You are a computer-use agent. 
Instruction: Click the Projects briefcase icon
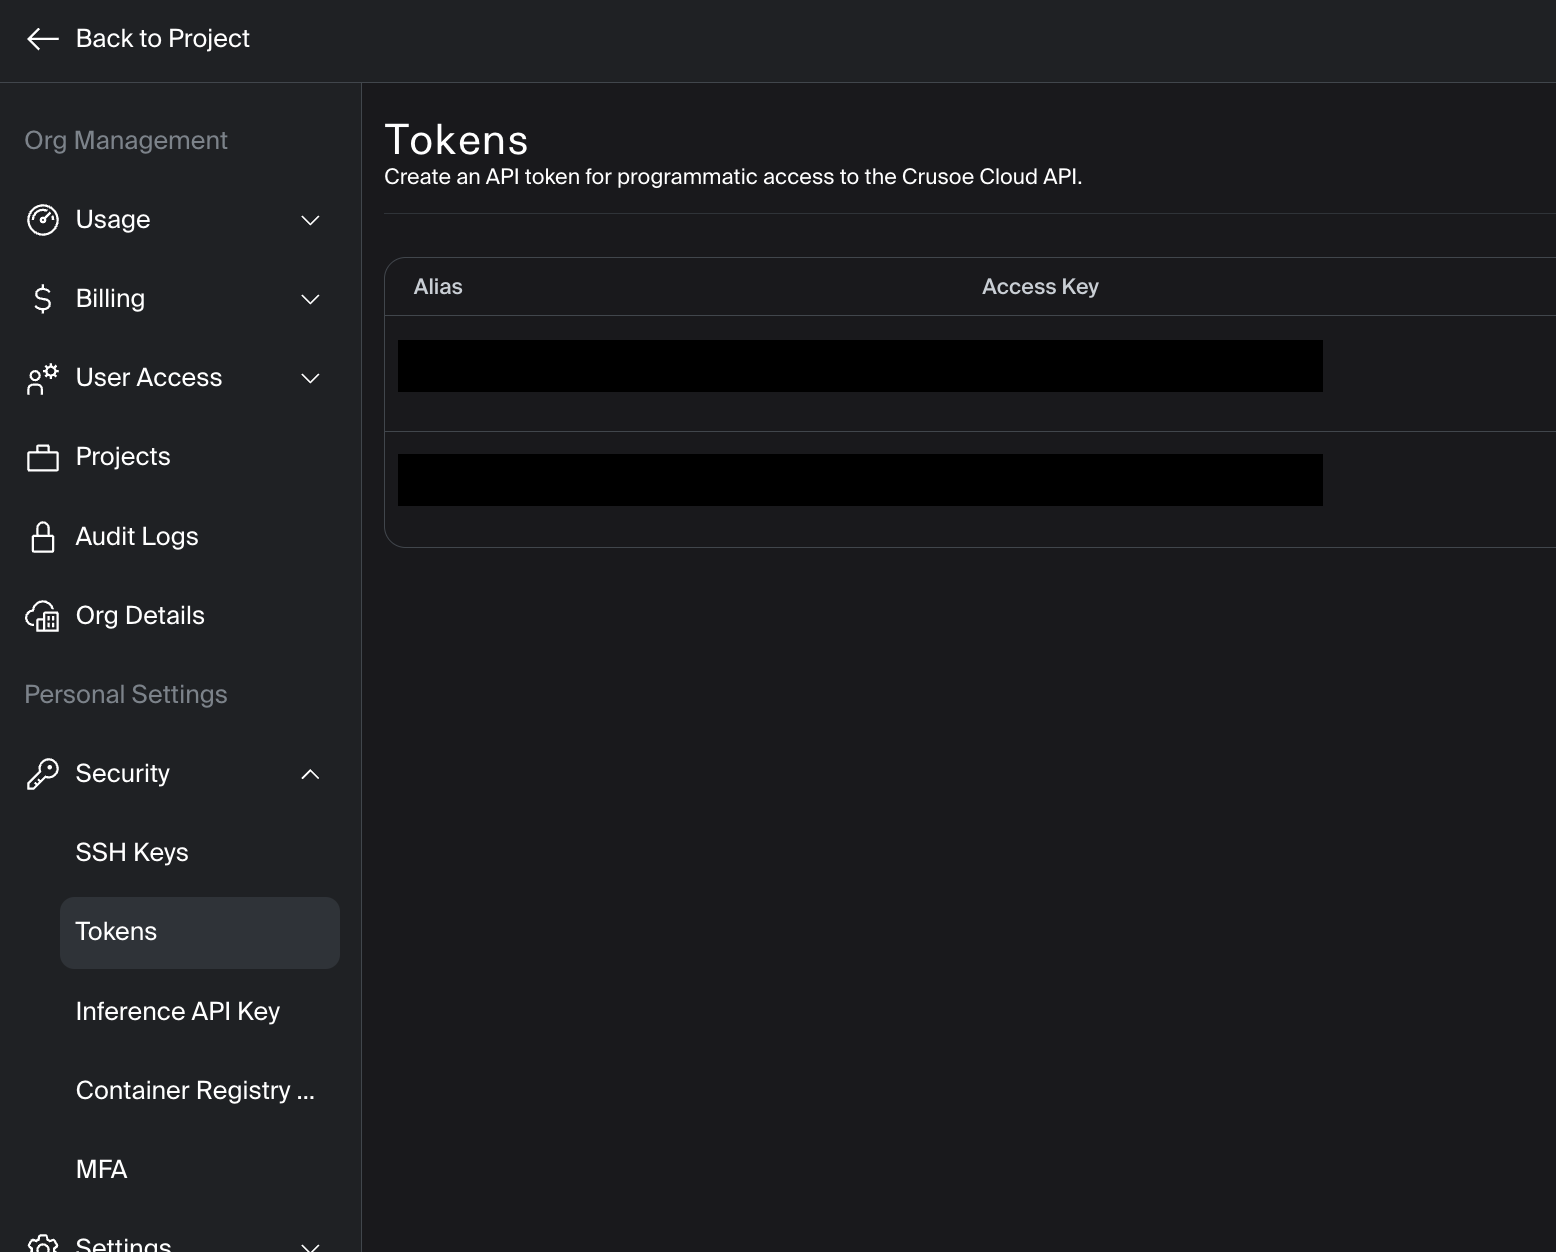(x=42, y=458)
